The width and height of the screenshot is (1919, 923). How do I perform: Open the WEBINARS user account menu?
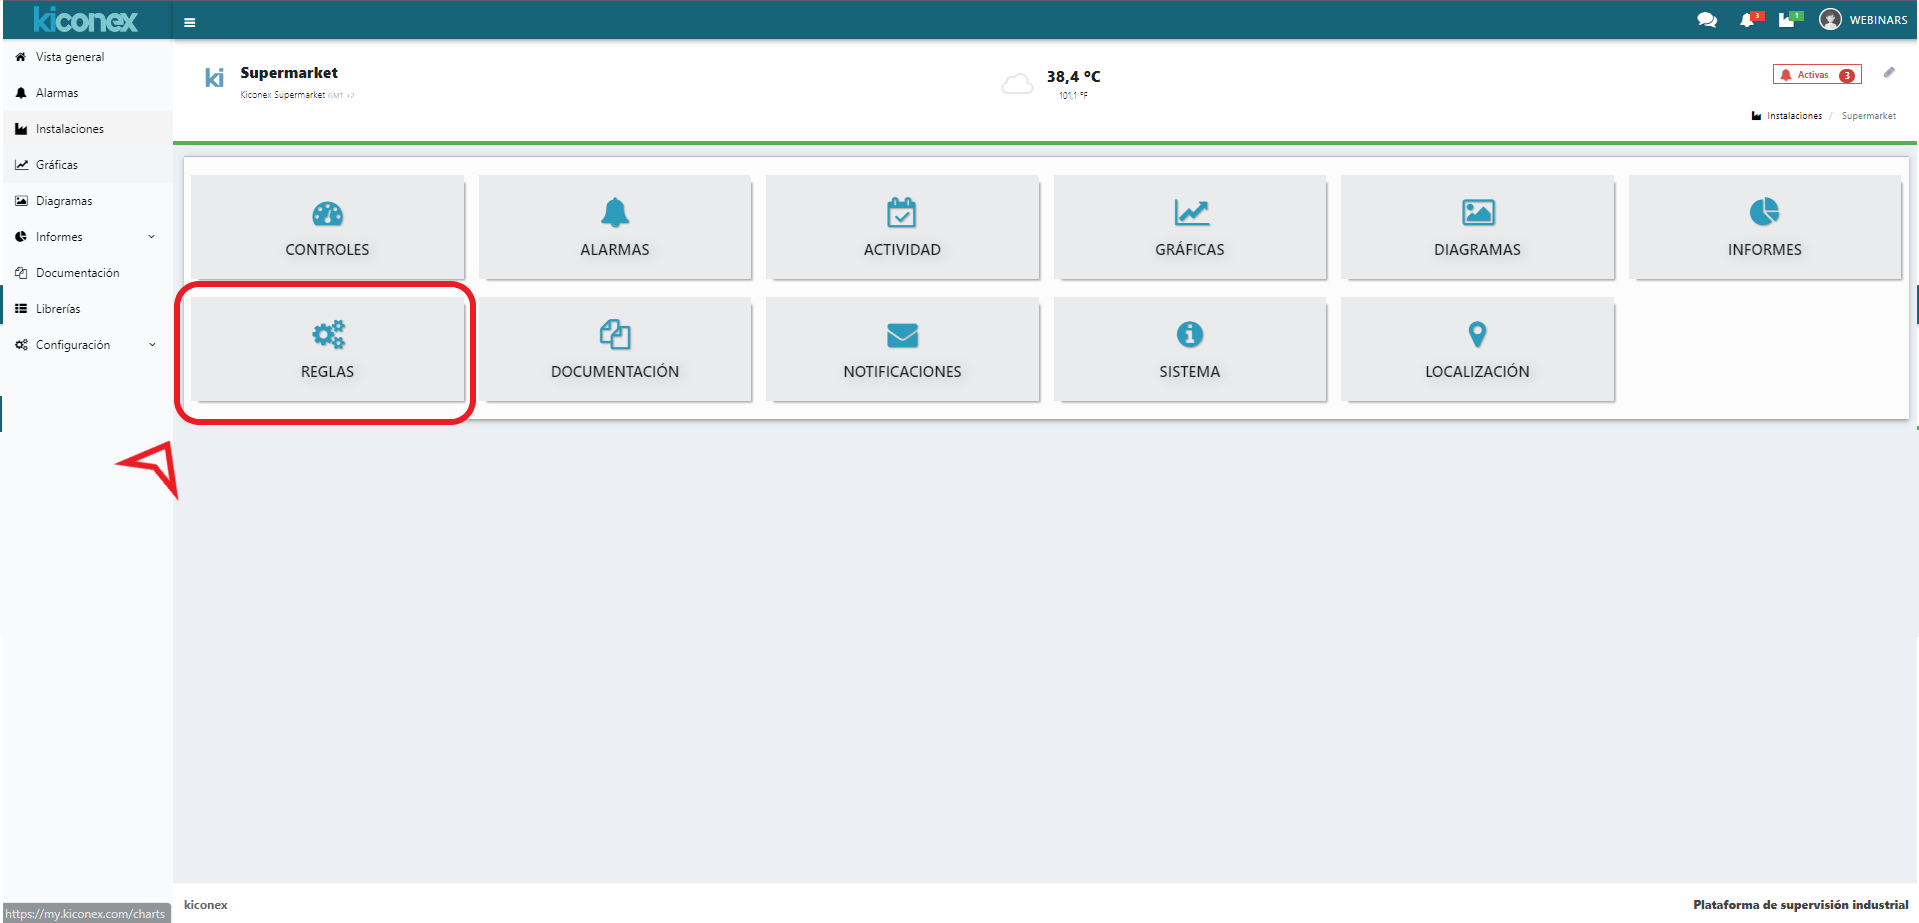click(1864, 20)
